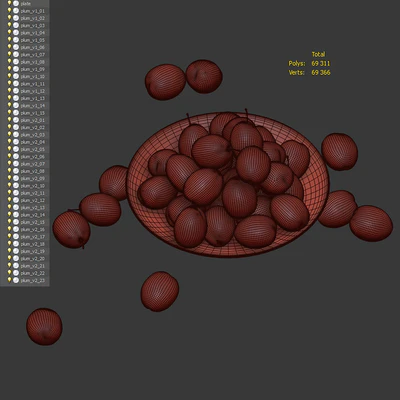Hide plum_v1_13 via its lightbulb icon
Viewport: 400px width, 400px height.
[x=9, y=98]
